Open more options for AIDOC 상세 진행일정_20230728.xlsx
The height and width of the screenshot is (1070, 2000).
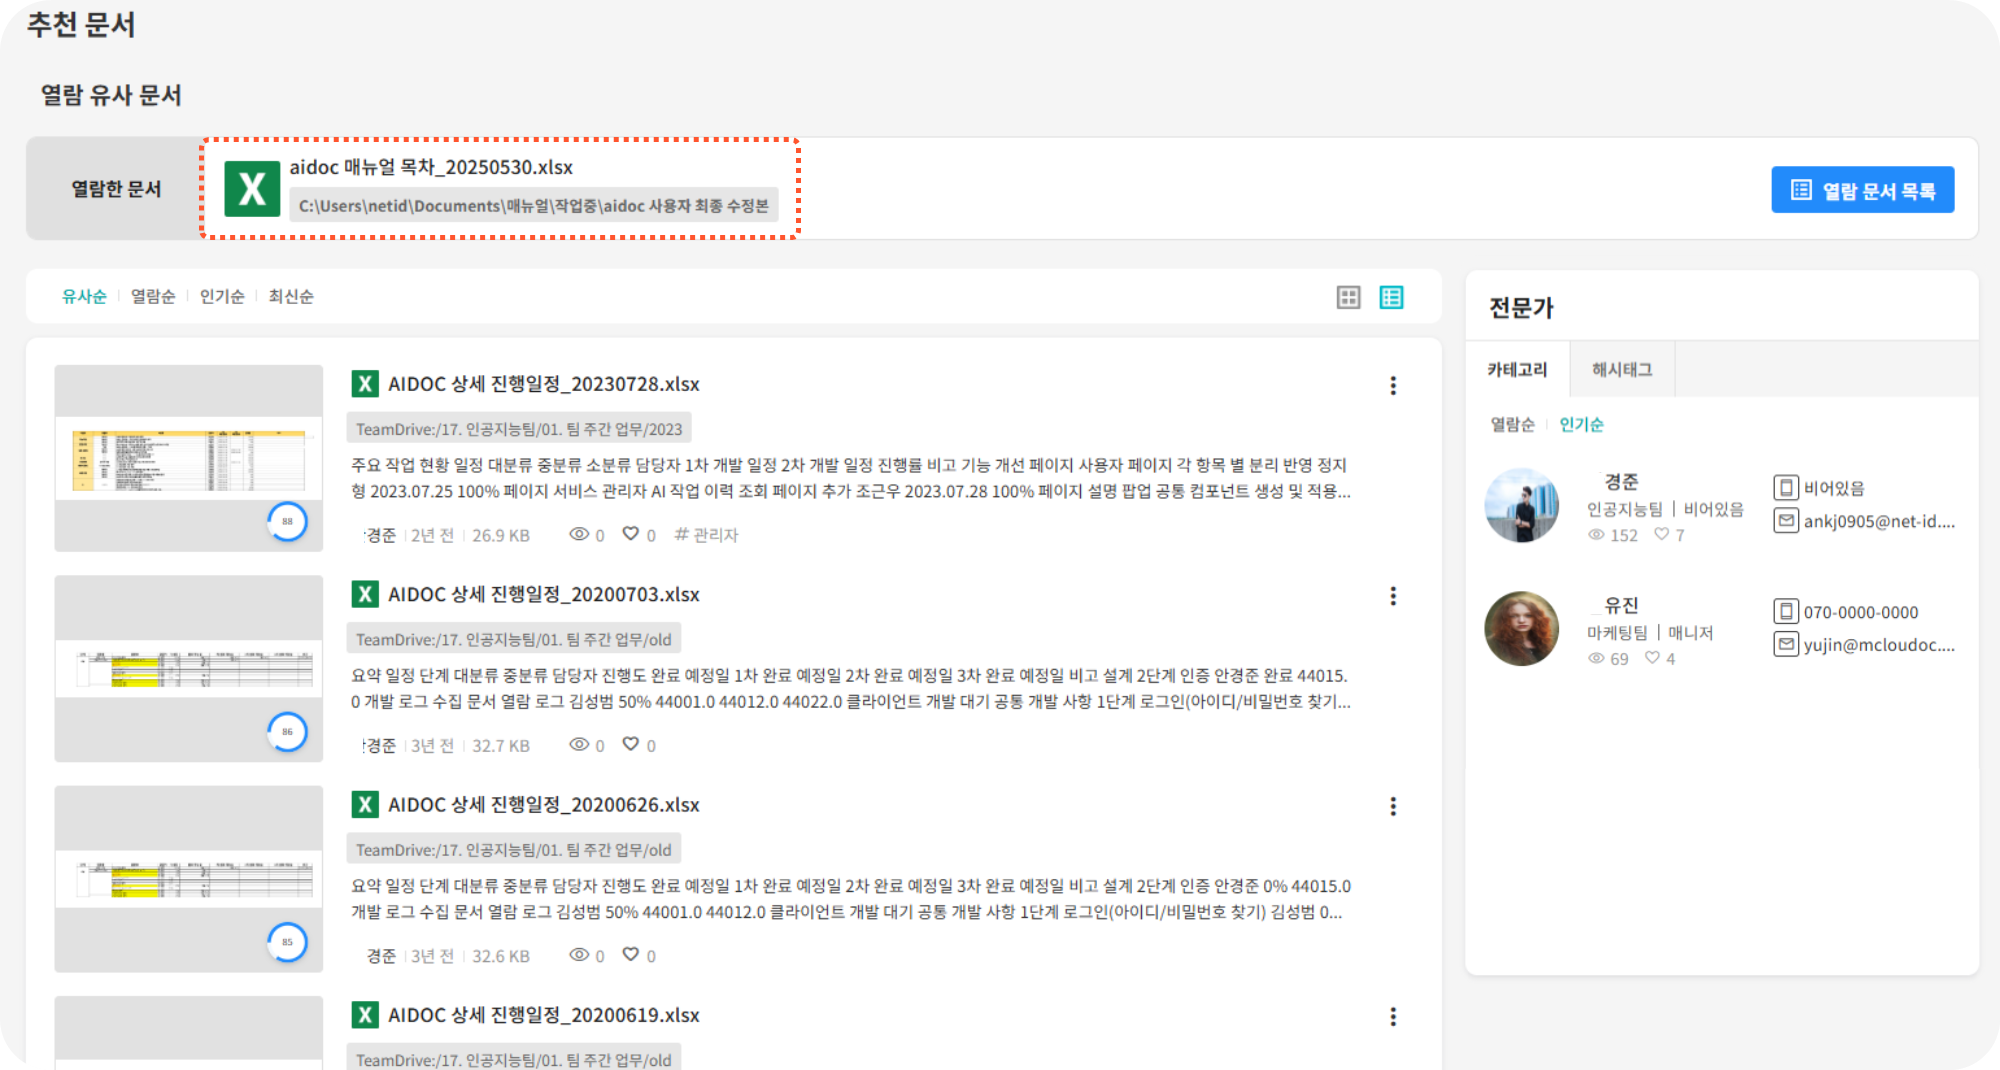[x=1393, y=386]
